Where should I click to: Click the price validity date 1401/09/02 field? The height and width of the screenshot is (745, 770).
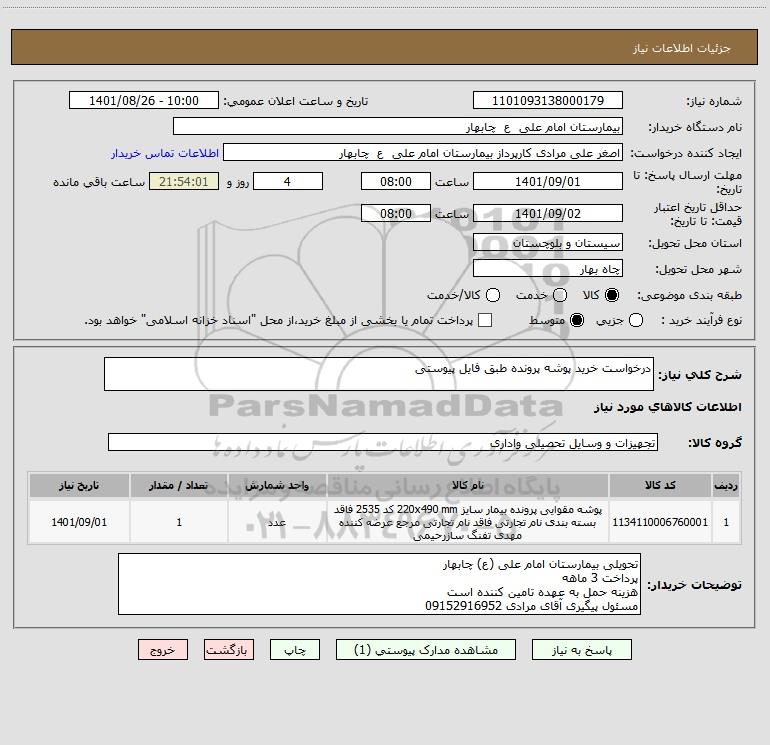point(548,213)
